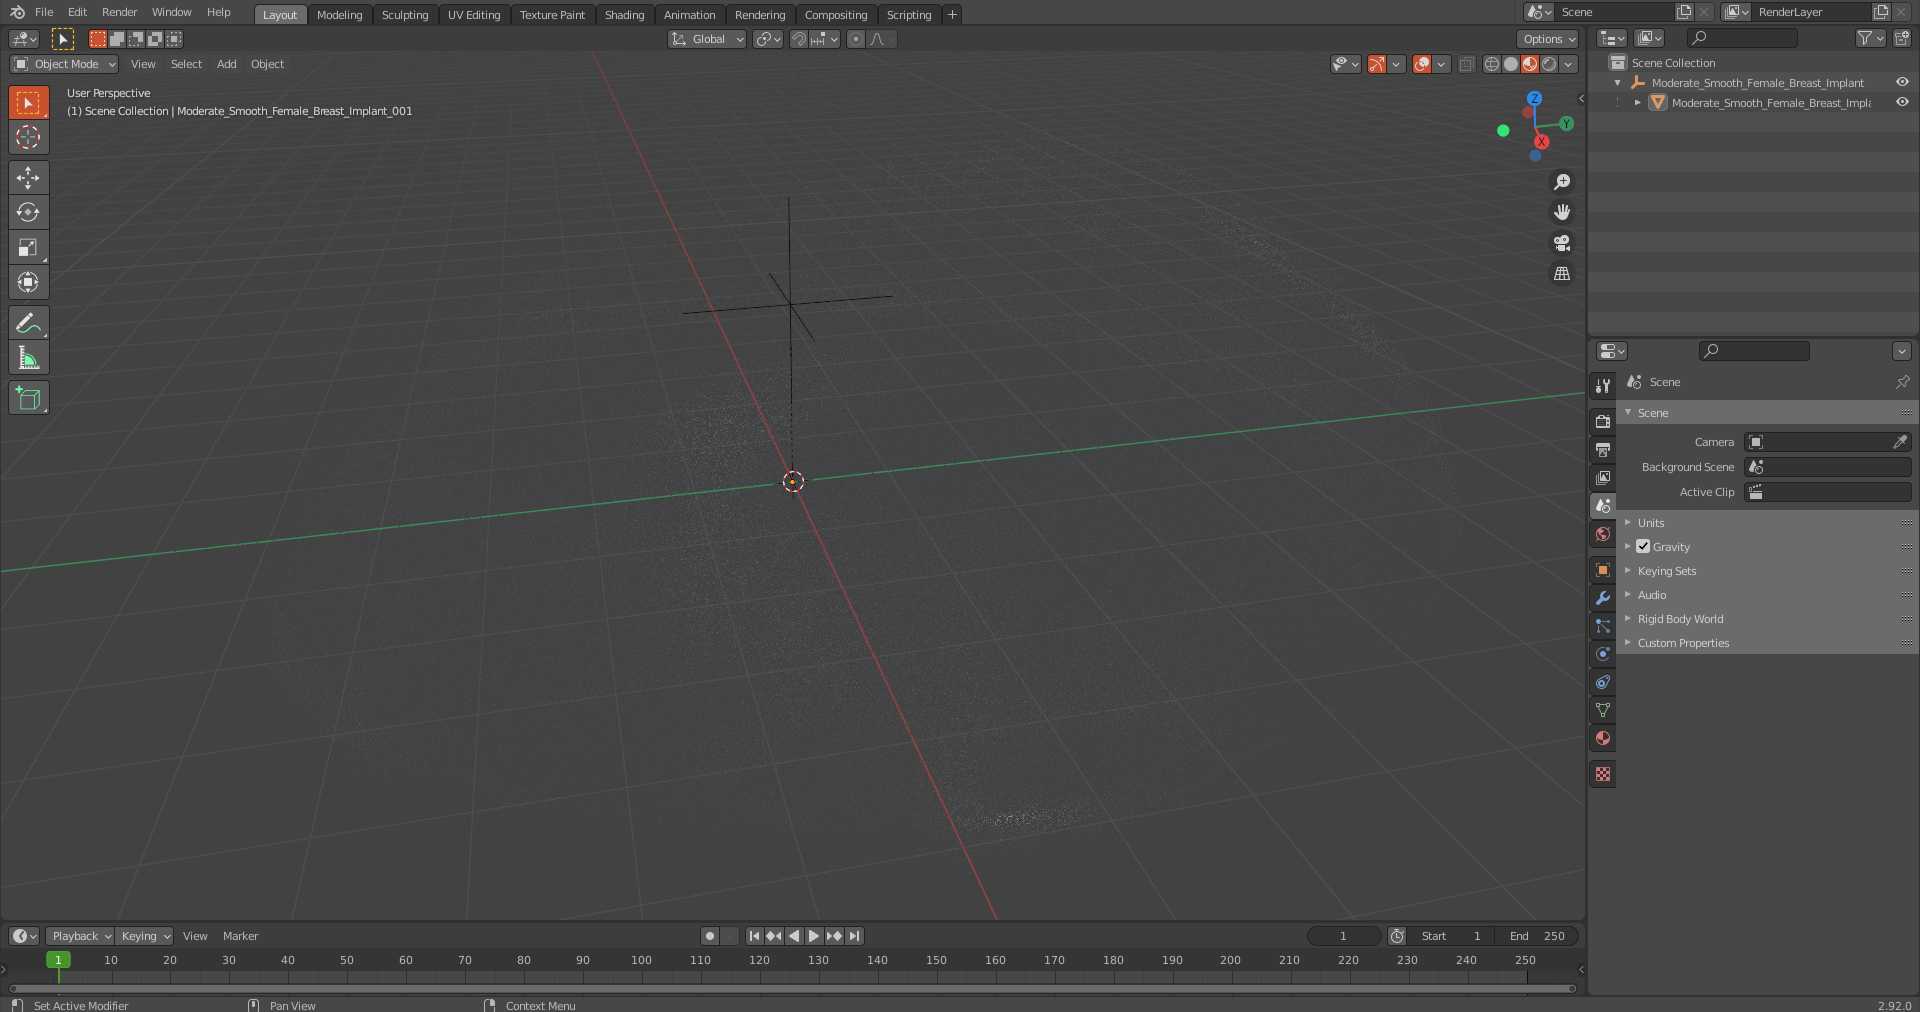Open the Keying dropdown in timeline
The width and height of the screenshot is (1920, 1012).
click(x=145, y=936)
